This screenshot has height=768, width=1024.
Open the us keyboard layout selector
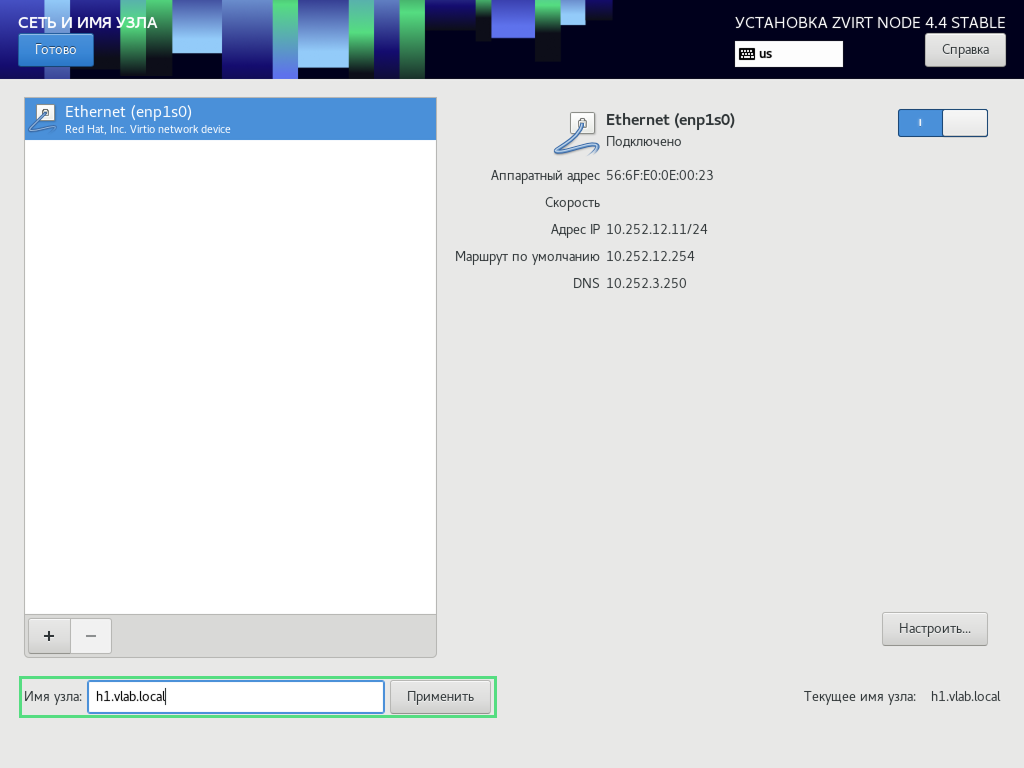[x=788, y=54]
